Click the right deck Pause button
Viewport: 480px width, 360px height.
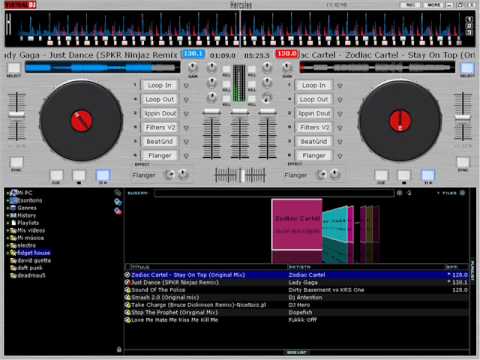tap(404, 175)
